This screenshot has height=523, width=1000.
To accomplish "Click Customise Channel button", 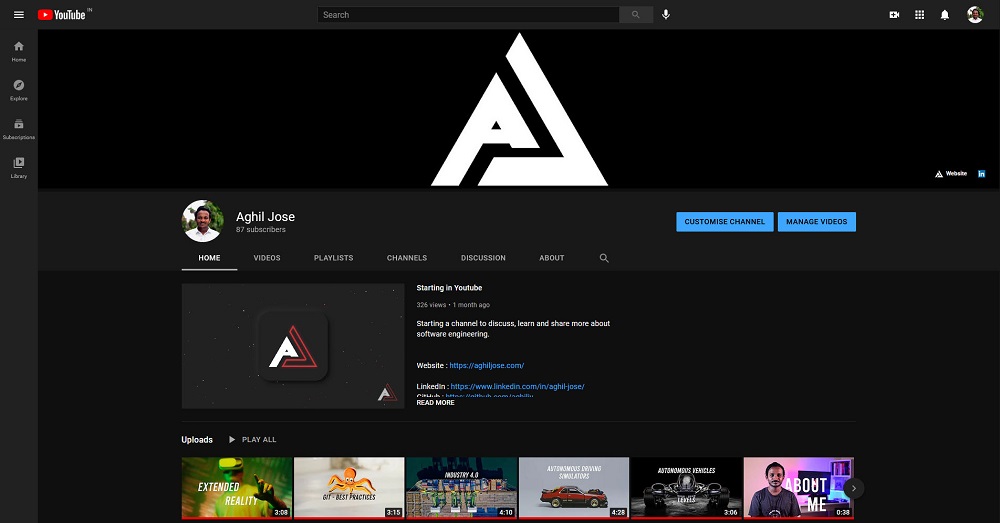I will [x=724, y=222].
